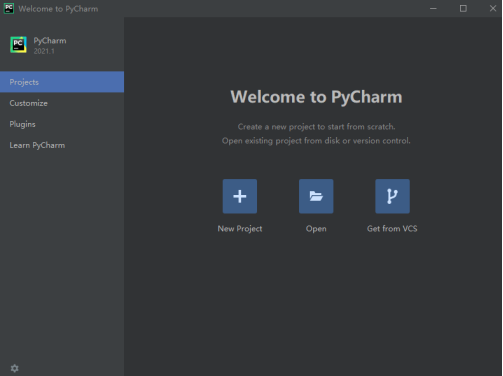Click the 2021.1 version text

pos(44,51)
